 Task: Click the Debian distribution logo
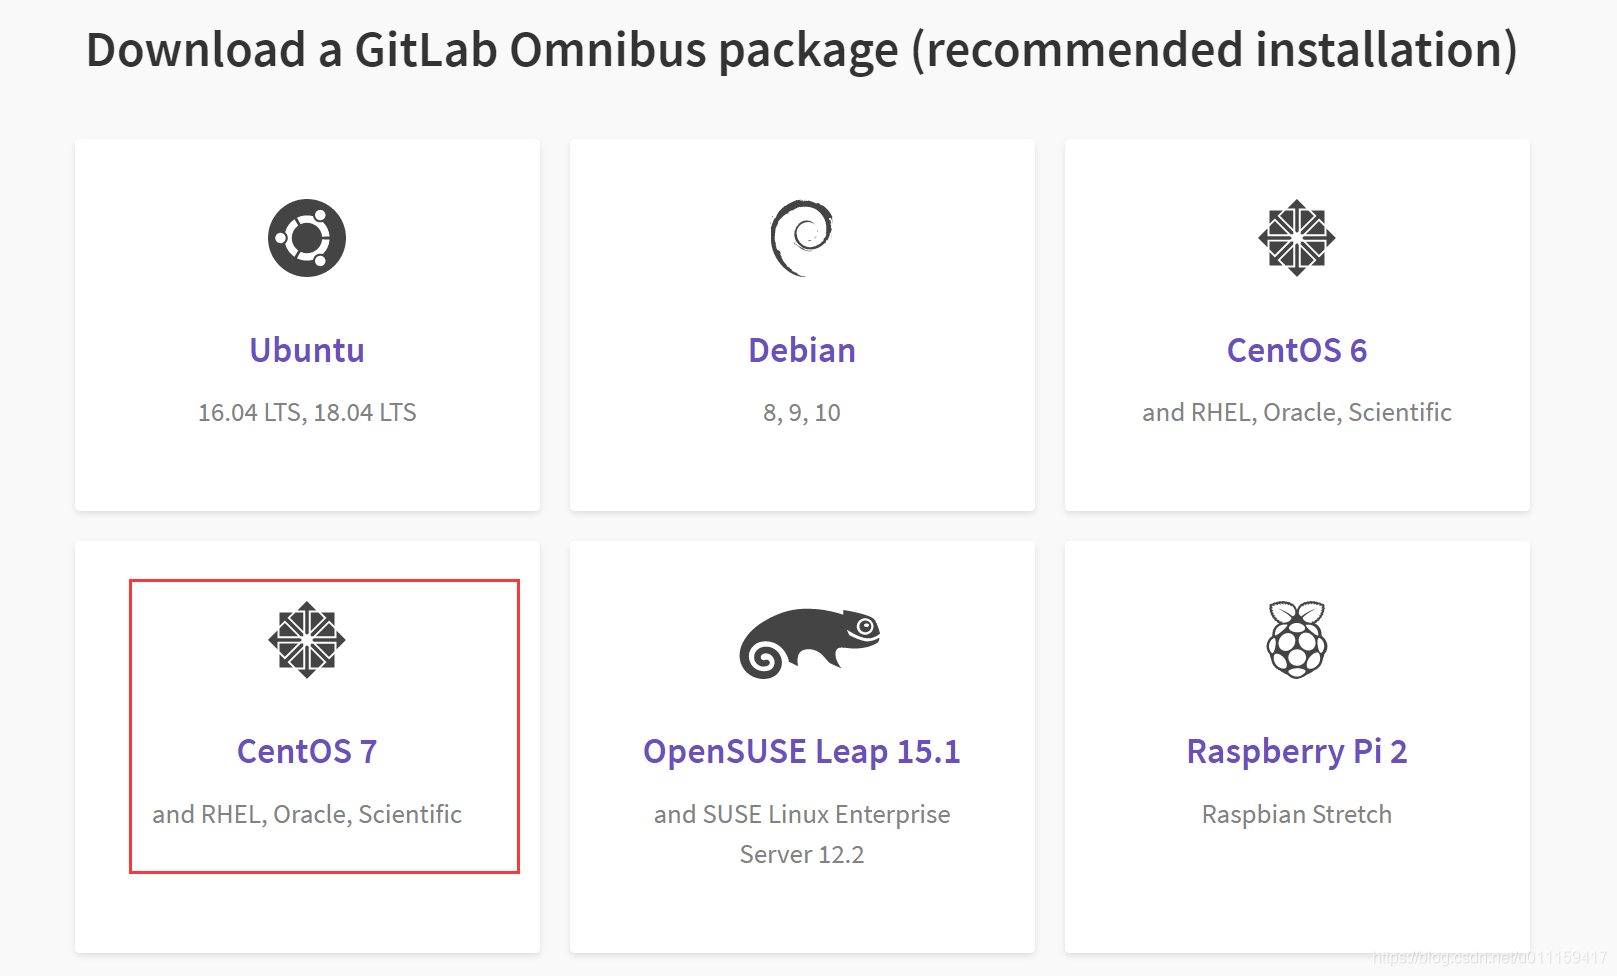[x=801, y=237]
